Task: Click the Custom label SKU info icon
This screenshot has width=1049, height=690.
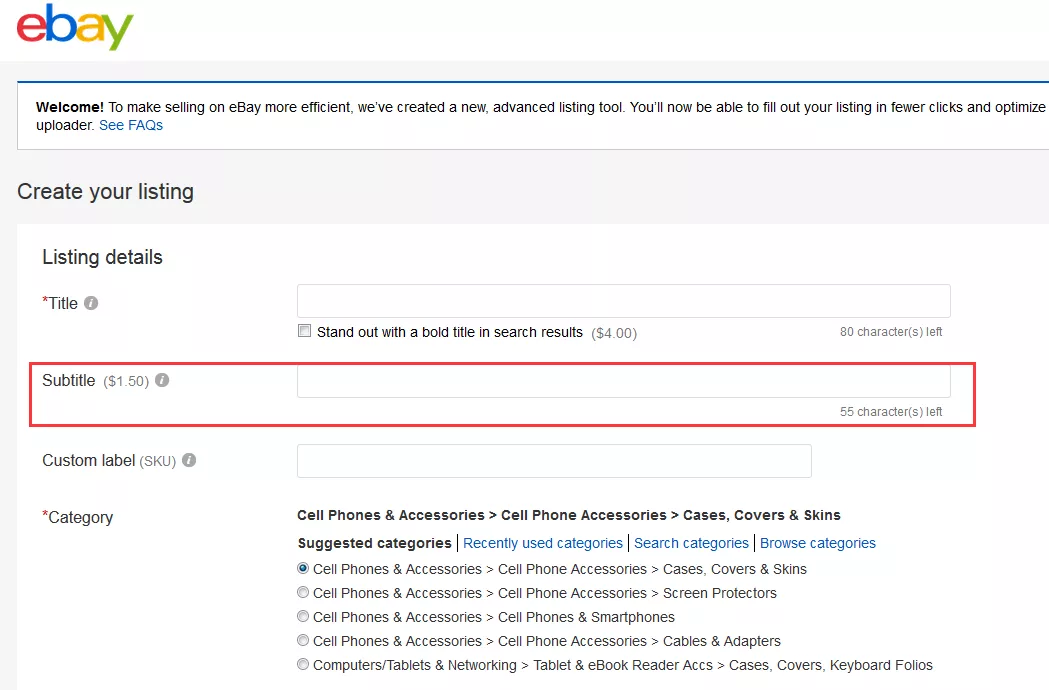Action: (189, 461)
